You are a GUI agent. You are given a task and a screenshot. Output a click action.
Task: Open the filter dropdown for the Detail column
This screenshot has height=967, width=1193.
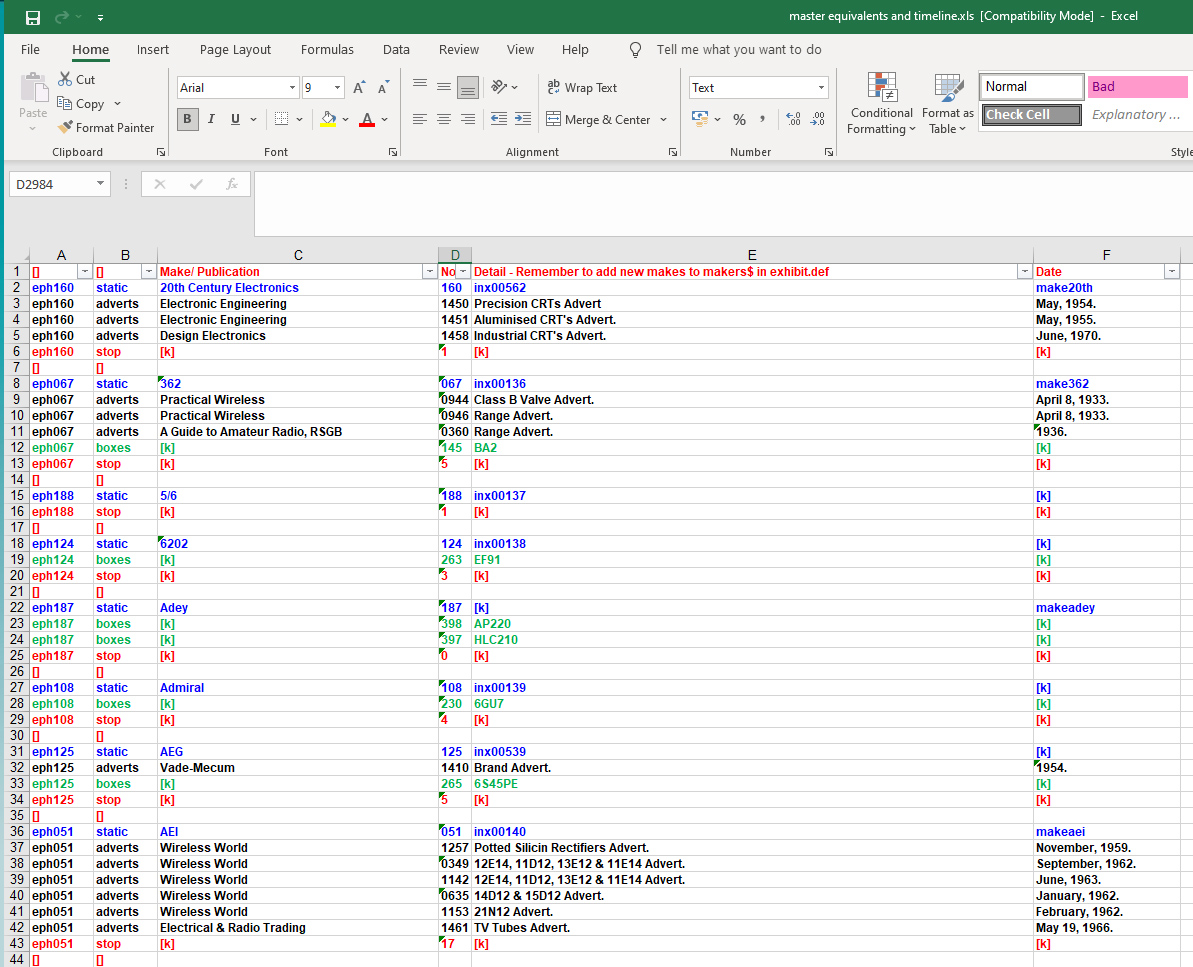tap(1025, 272)
